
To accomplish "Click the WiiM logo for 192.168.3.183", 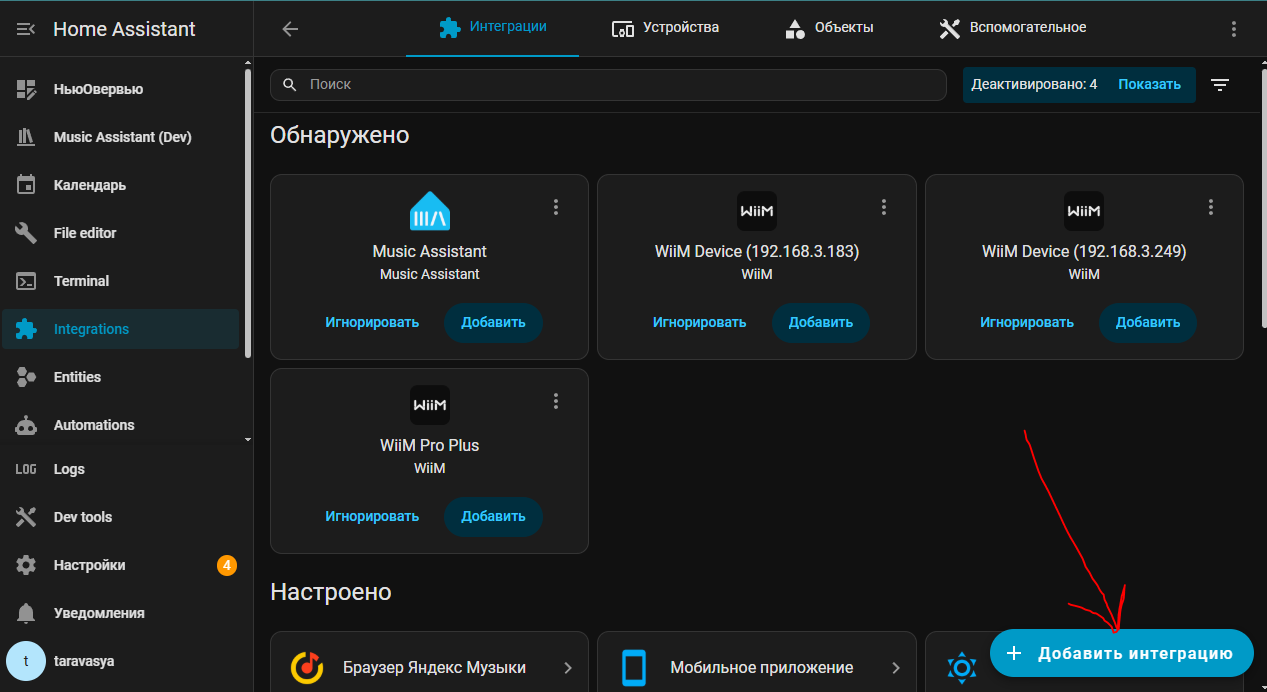I will [757, 211].
